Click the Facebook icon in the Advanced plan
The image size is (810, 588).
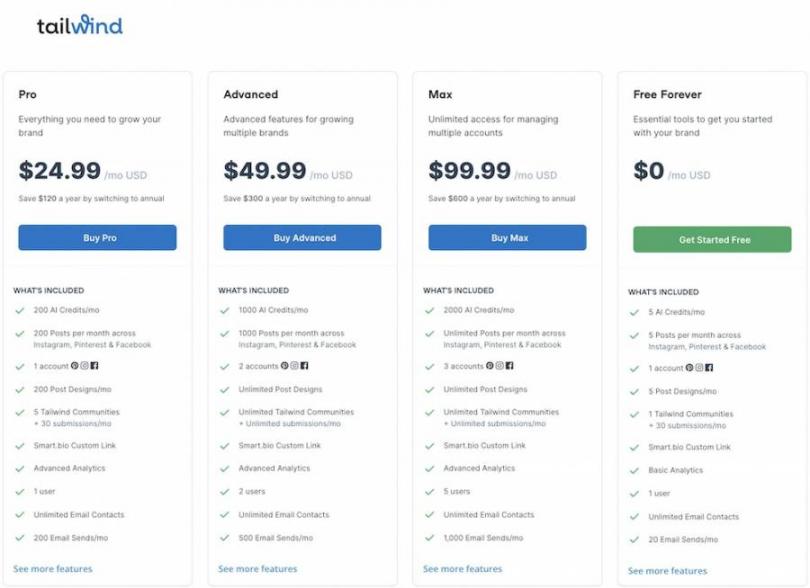[x=304, y=366]
